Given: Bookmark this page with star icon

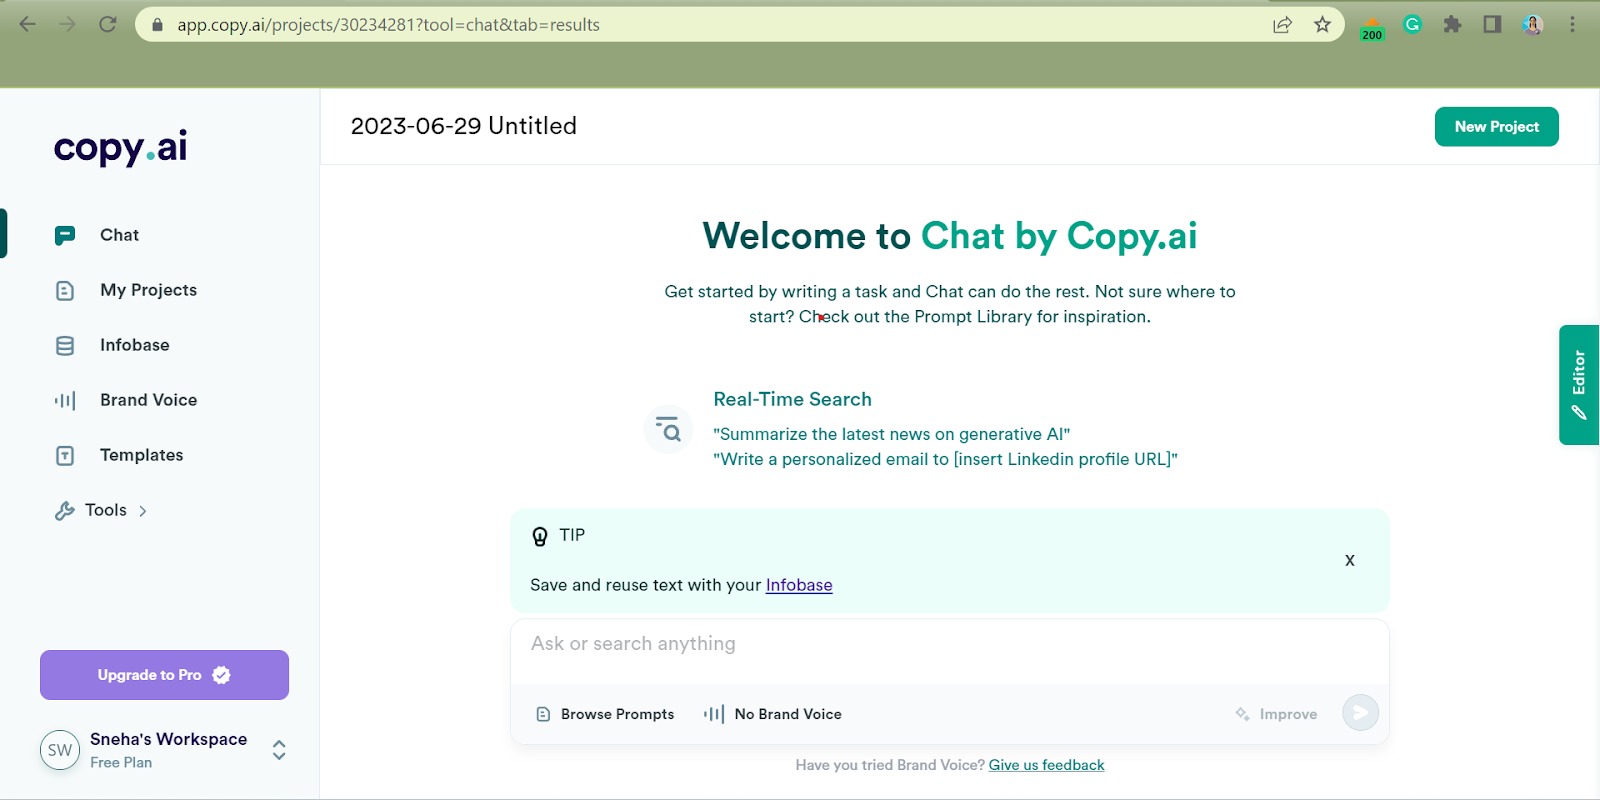Looking at the screenshot, I should coord(1322,25).
